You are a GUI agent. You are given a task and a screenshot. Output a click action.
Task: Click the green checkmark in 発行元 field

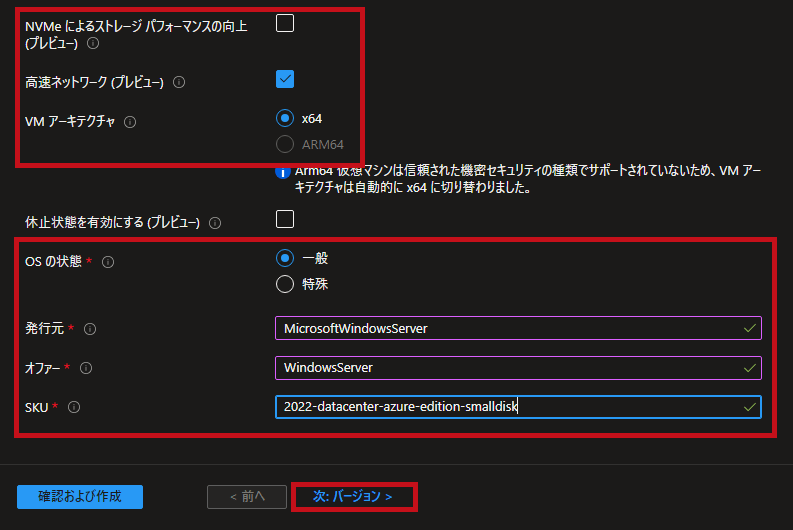(x=750, y=328)
